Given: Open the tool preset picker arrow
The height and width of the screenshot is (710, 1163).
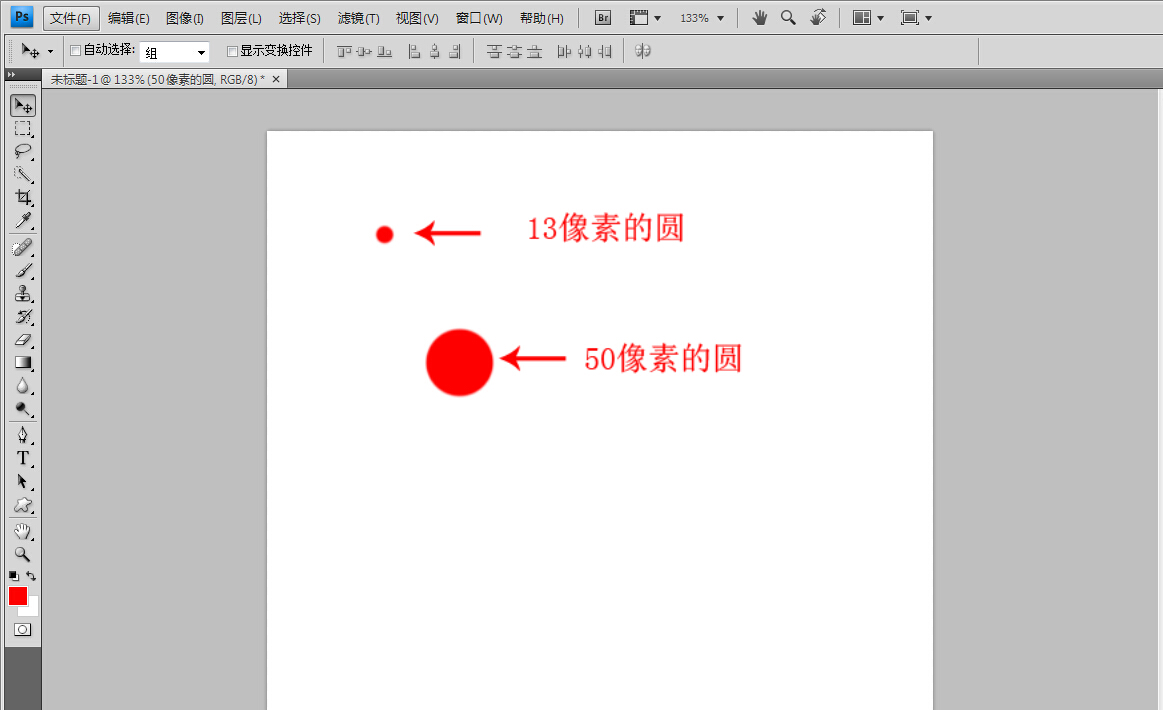Looking at the screenshot, I should 50,52.
